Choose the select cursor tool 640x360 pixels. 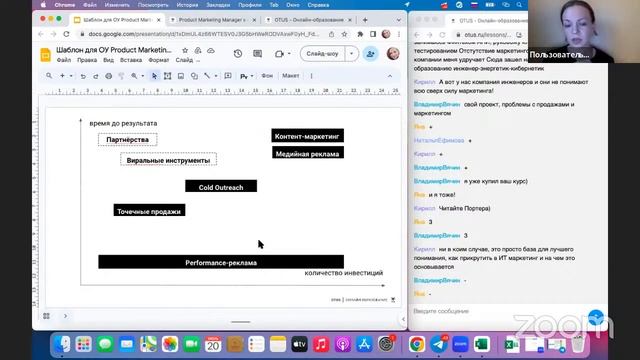click(x=154, y=76)
